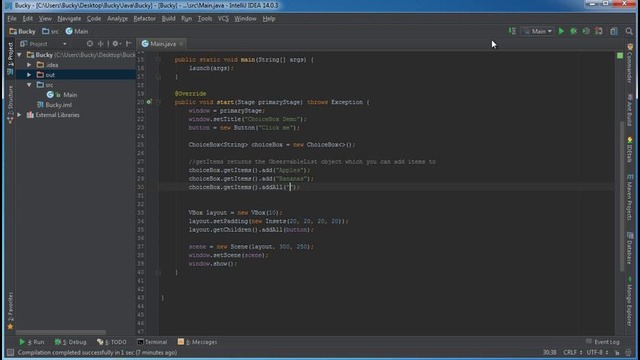Open the IDEtalk side panel

pyautogui.click(x=630, y=150)
